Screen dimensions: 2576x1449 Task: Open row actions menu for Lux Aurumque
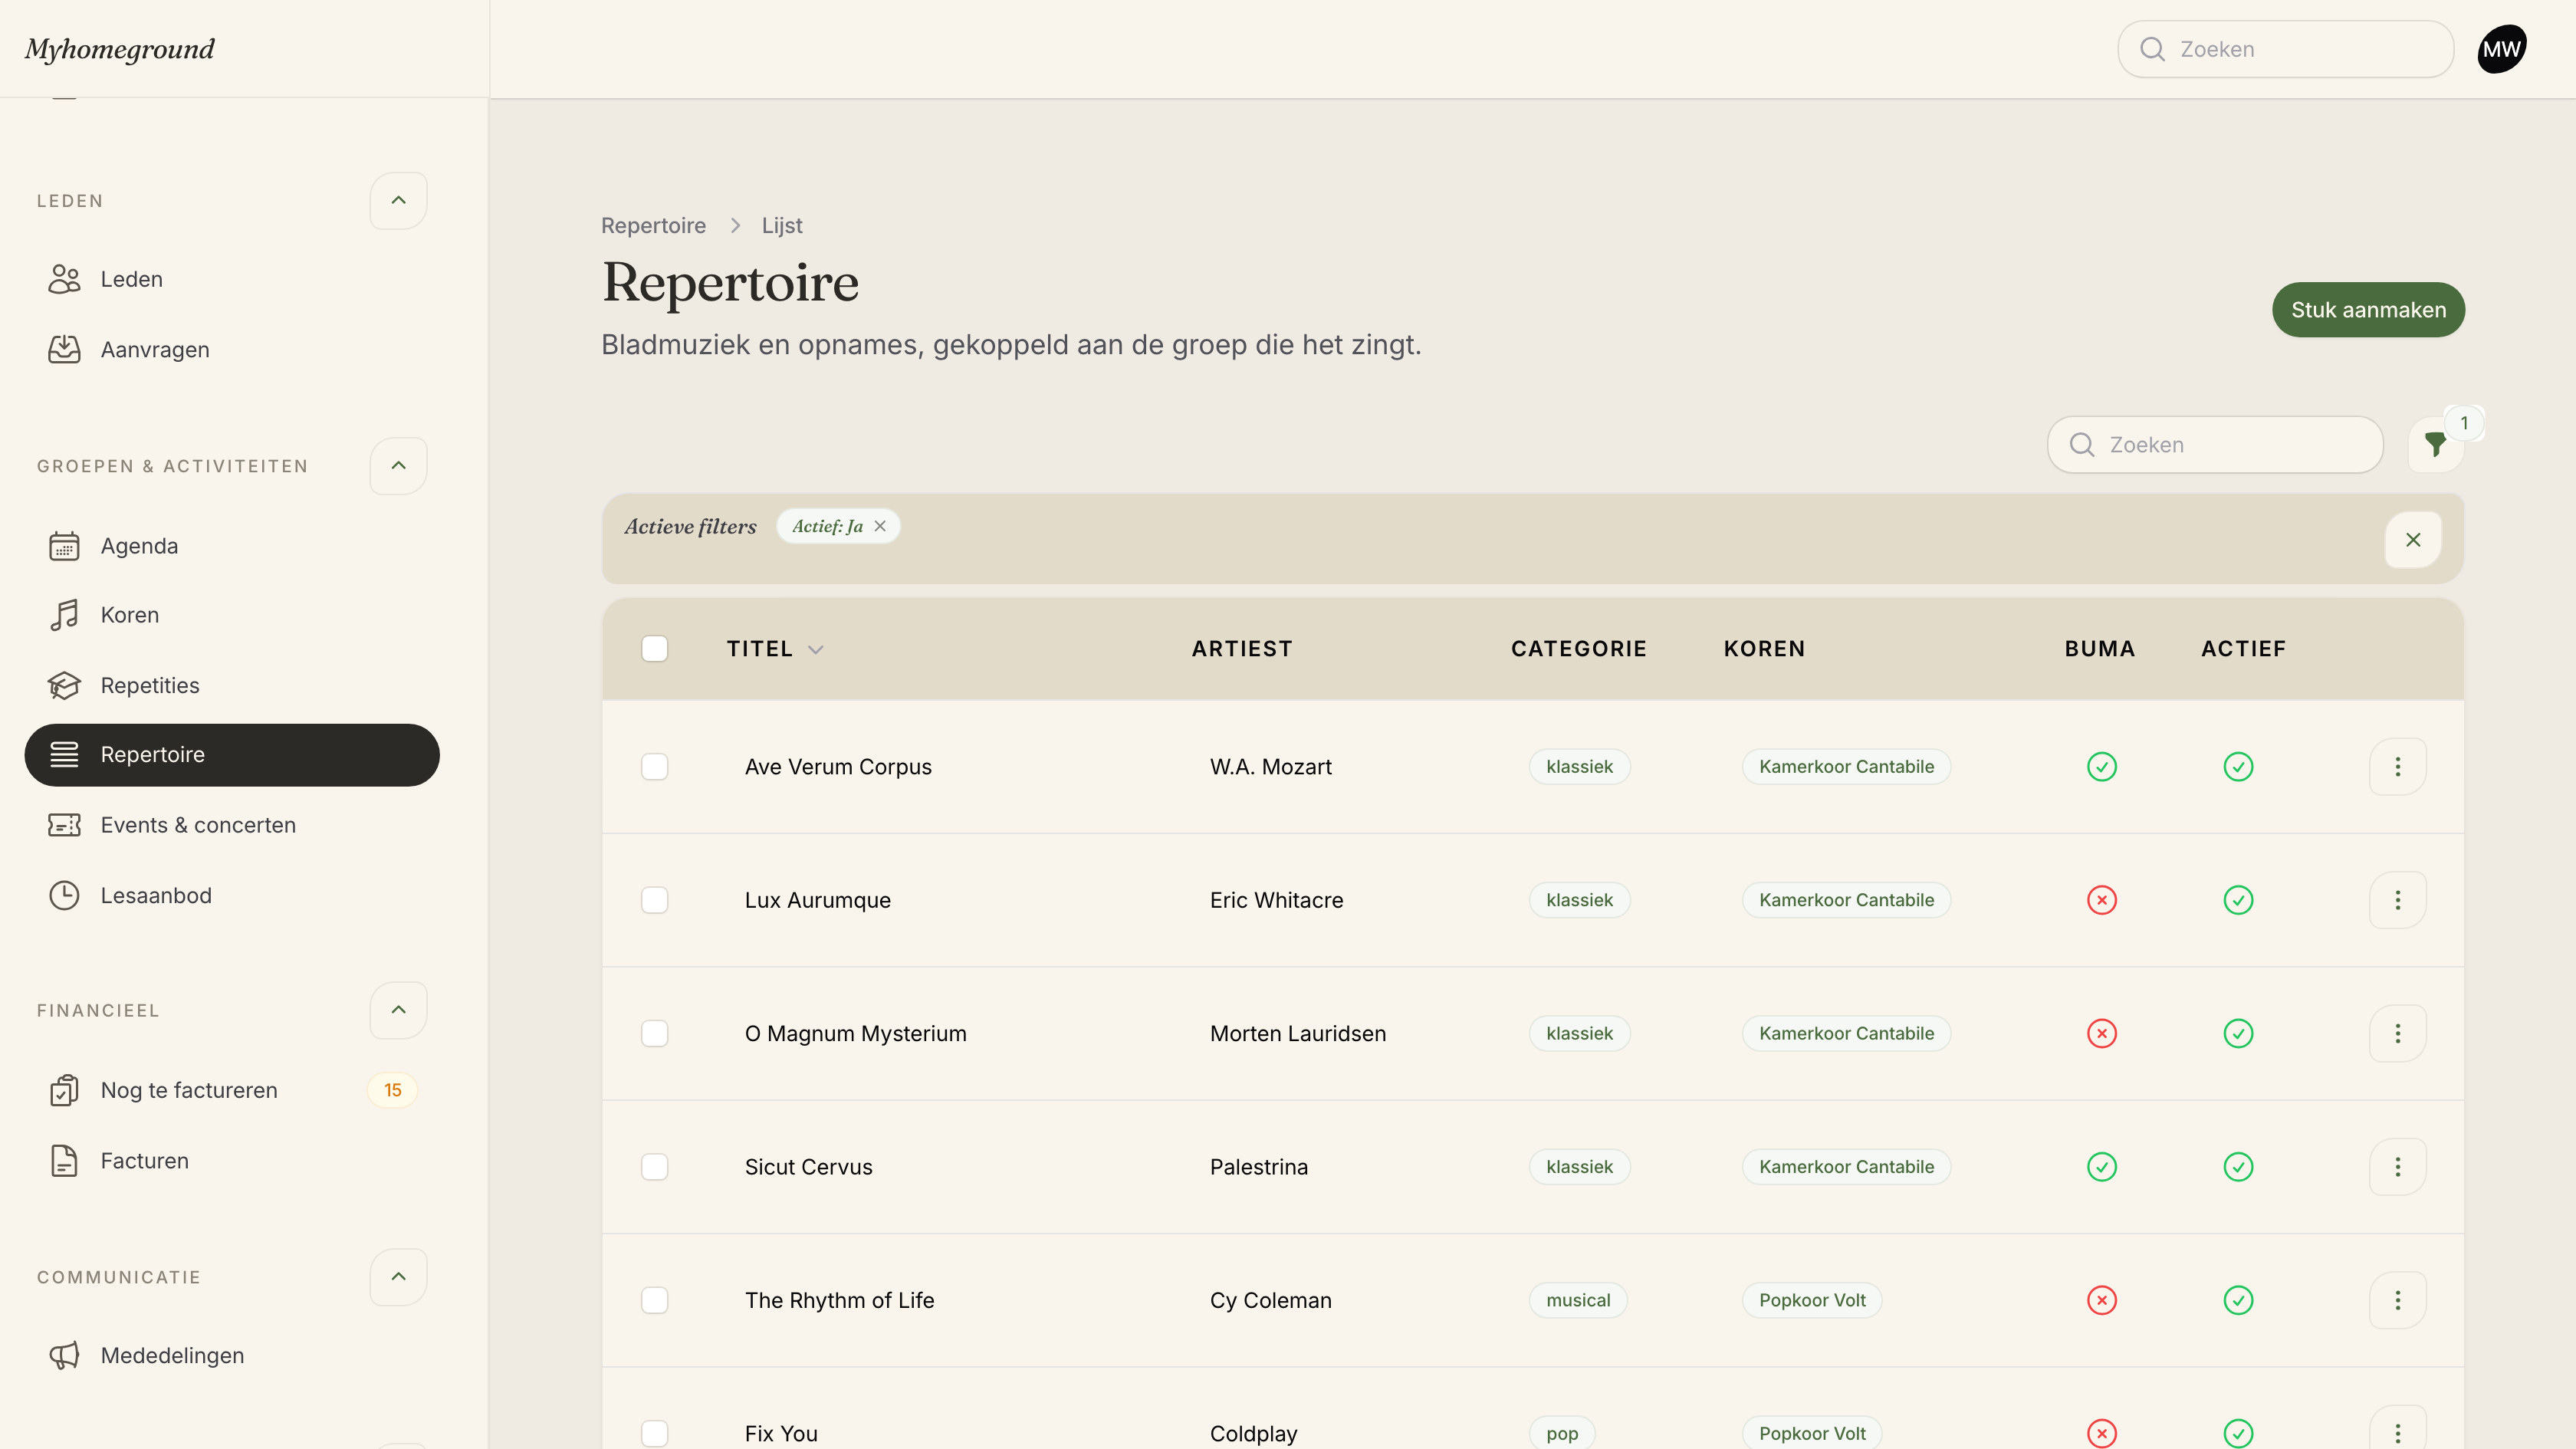2397,900
